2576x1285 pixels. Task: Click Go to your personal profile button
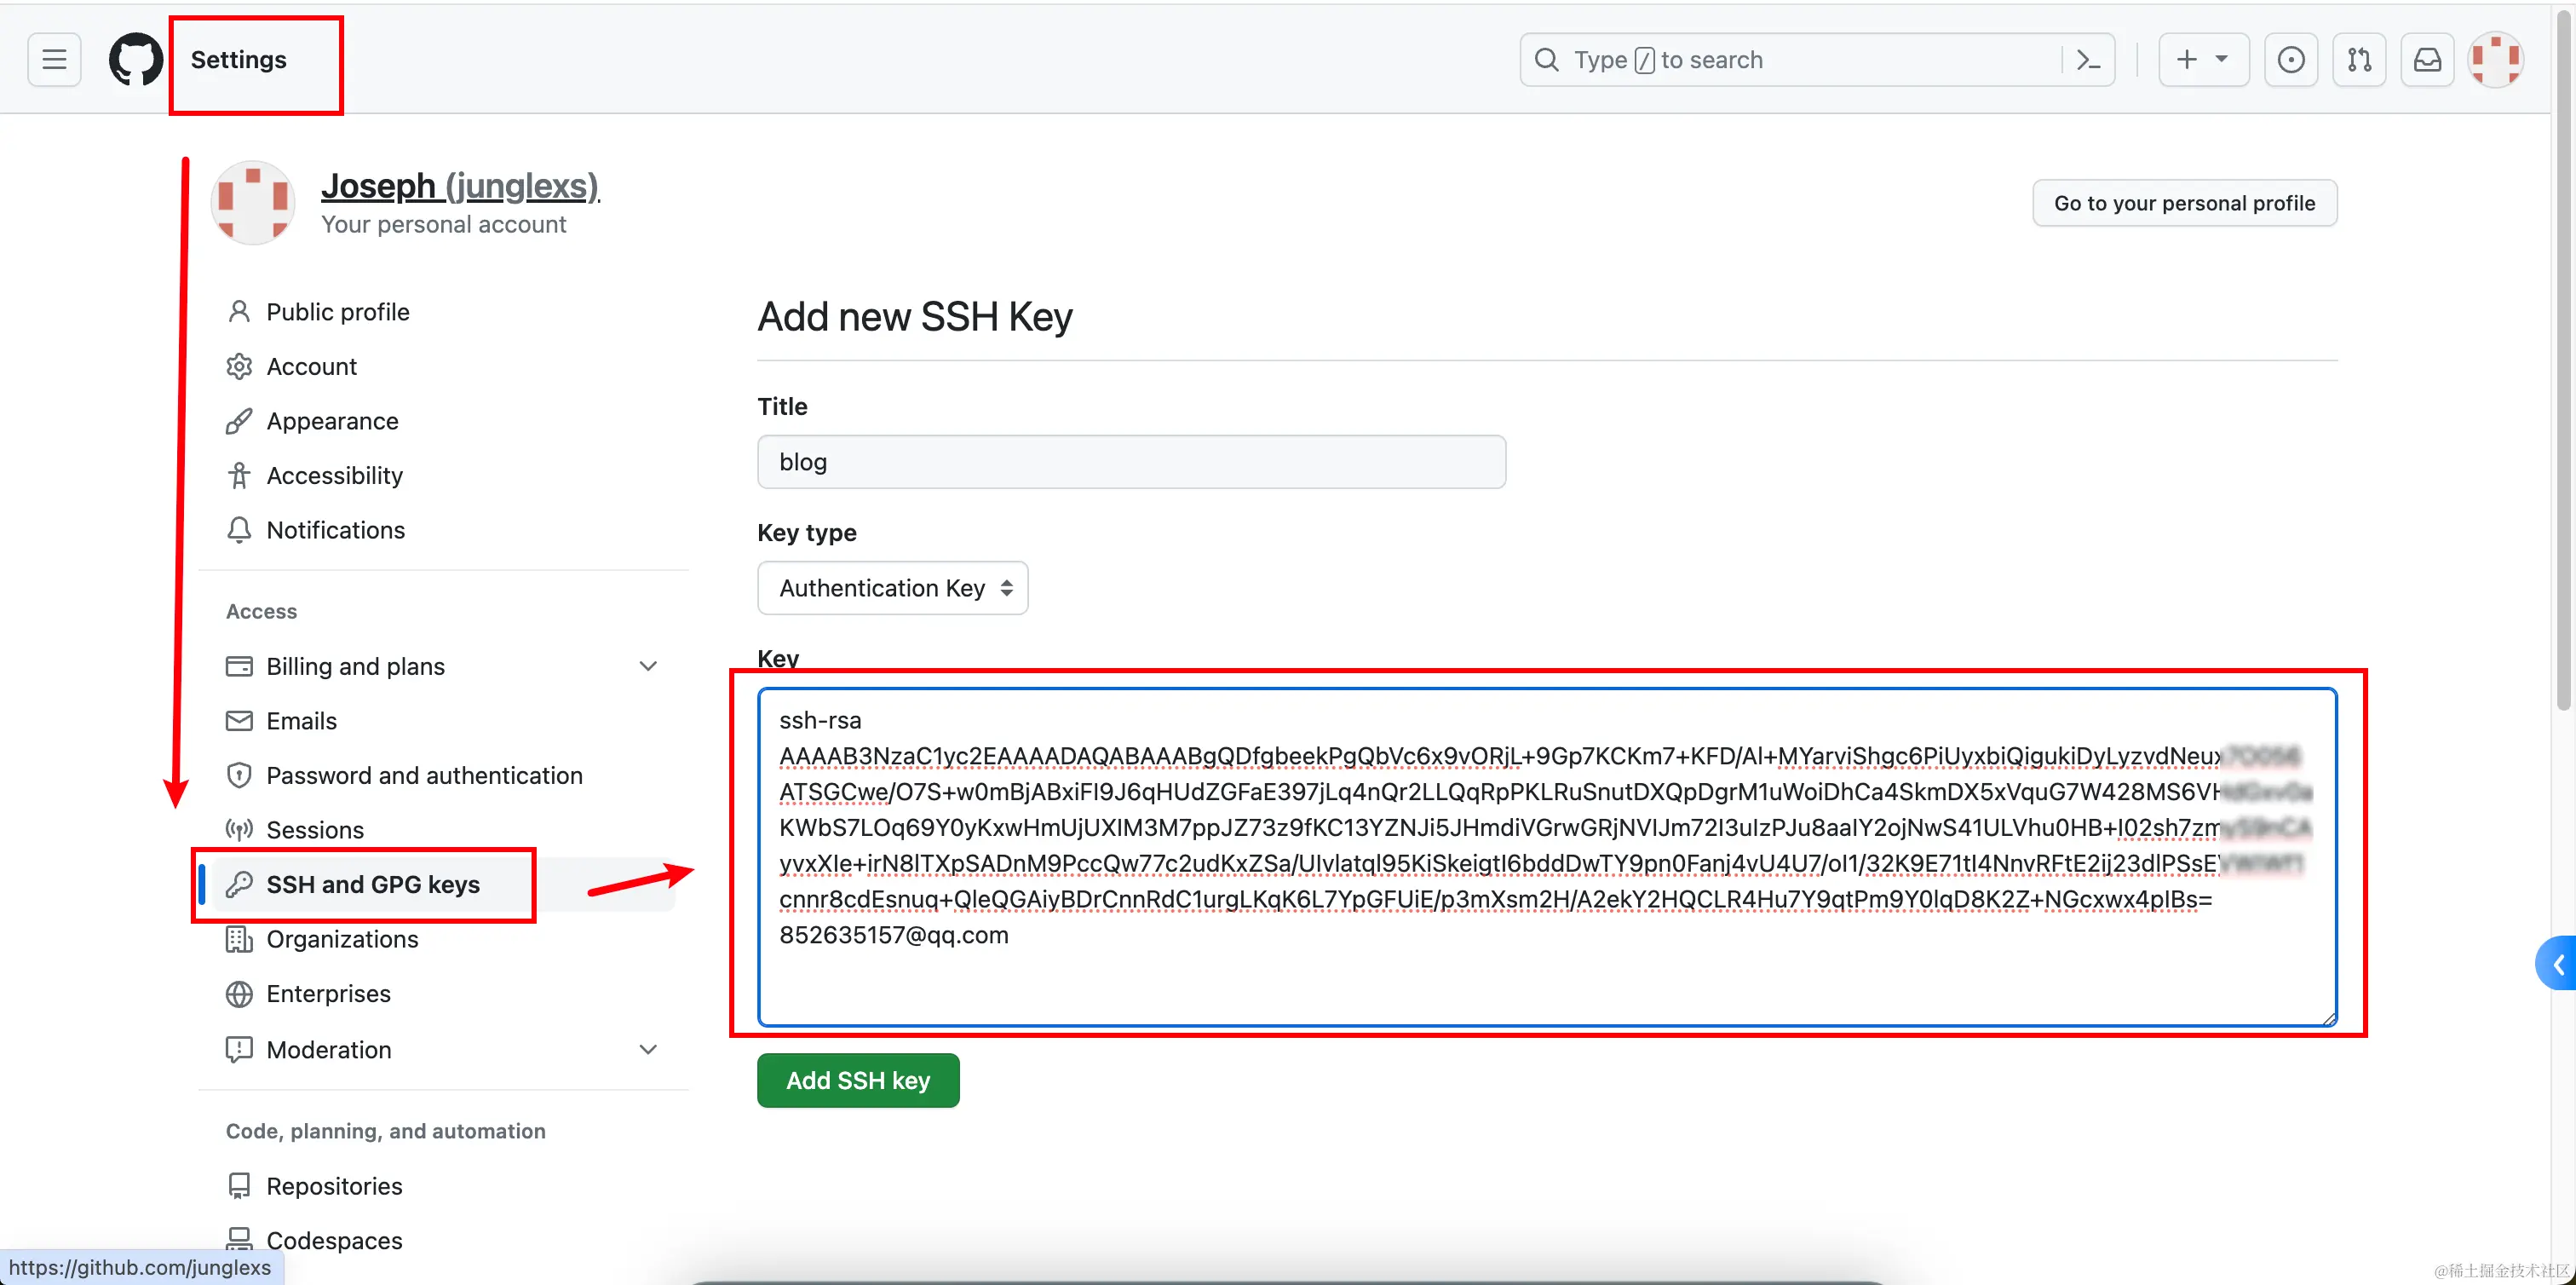pos(2184,203)
